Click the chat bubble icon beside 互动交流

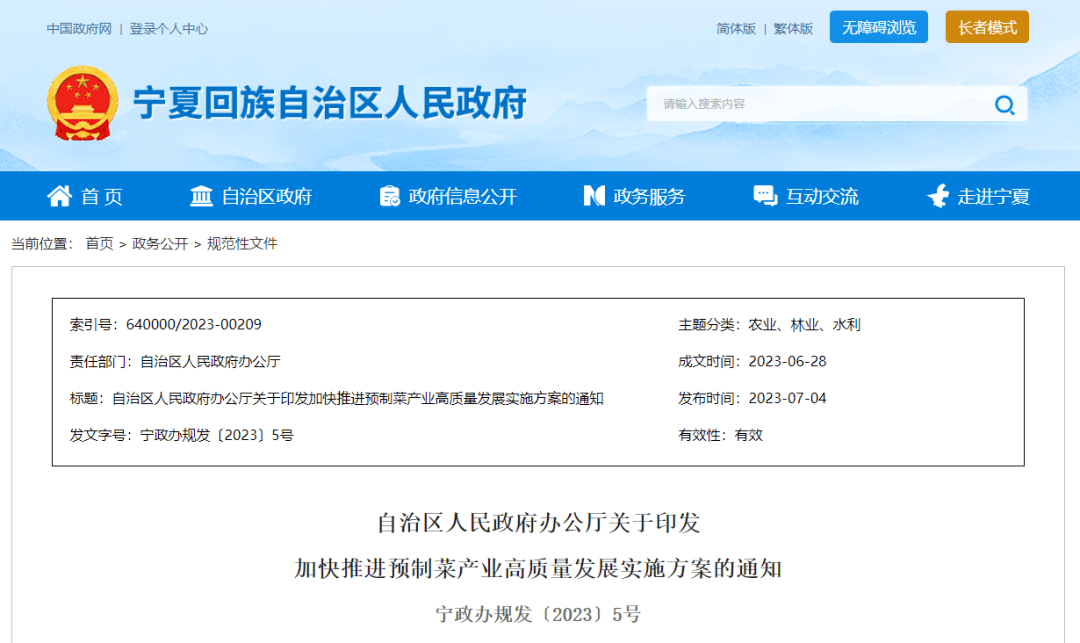[x=765, y=196]
